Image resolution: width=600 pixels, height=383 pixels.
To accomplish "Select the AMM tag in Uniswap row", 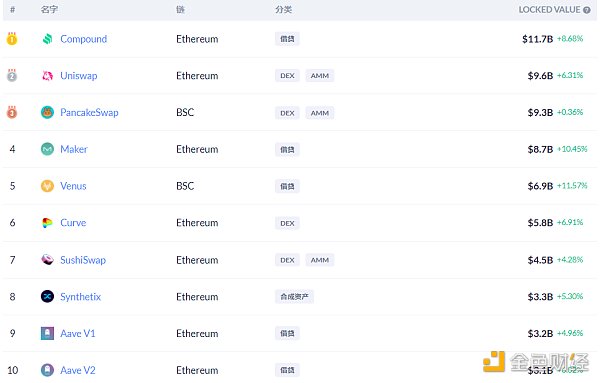I will point(320,76).
